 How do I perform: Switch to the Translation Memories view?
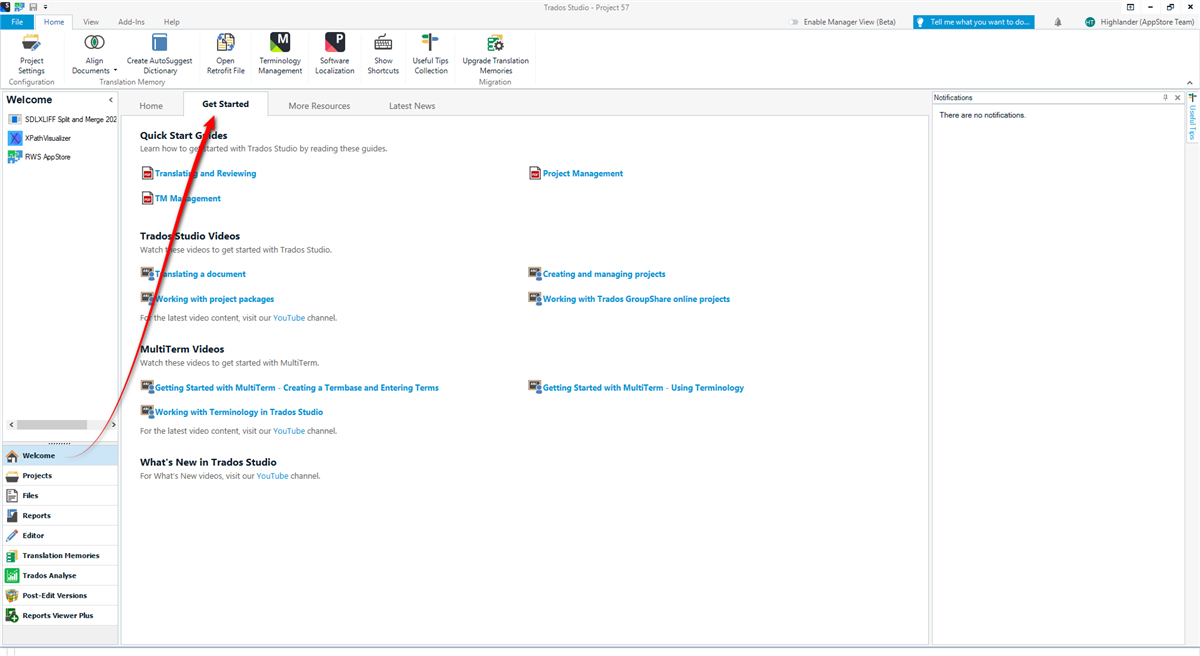pyautogui.click(x=60, y=556)
